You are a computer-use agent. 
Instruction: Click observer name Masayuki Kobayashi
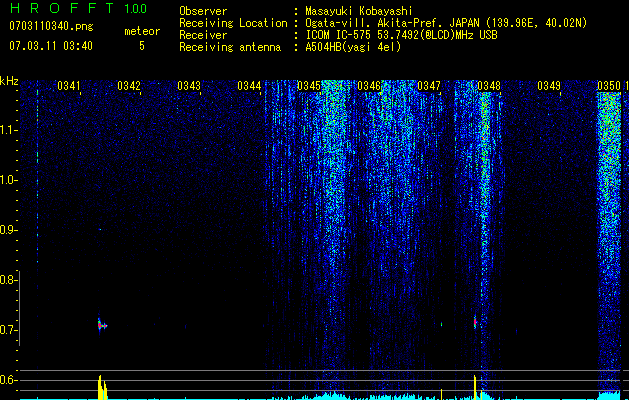point(358,11)
